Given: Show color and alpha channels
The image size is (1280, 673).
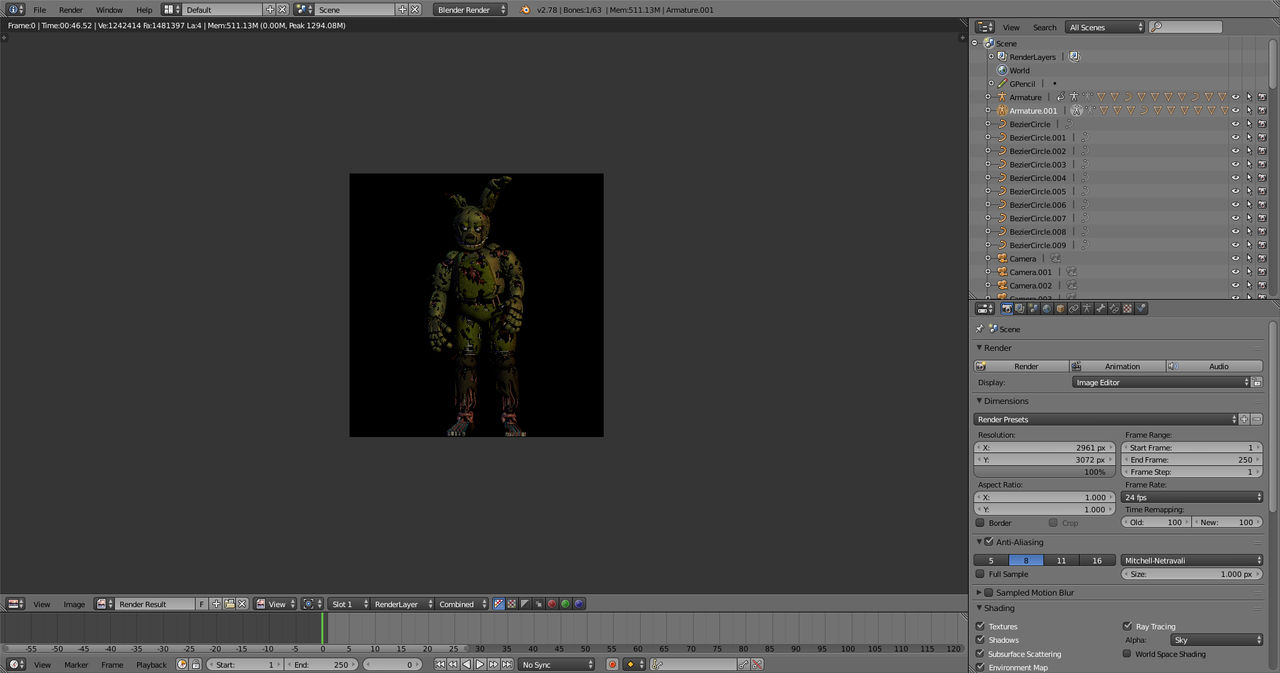Looking at the screenshot, I should 498,604.
